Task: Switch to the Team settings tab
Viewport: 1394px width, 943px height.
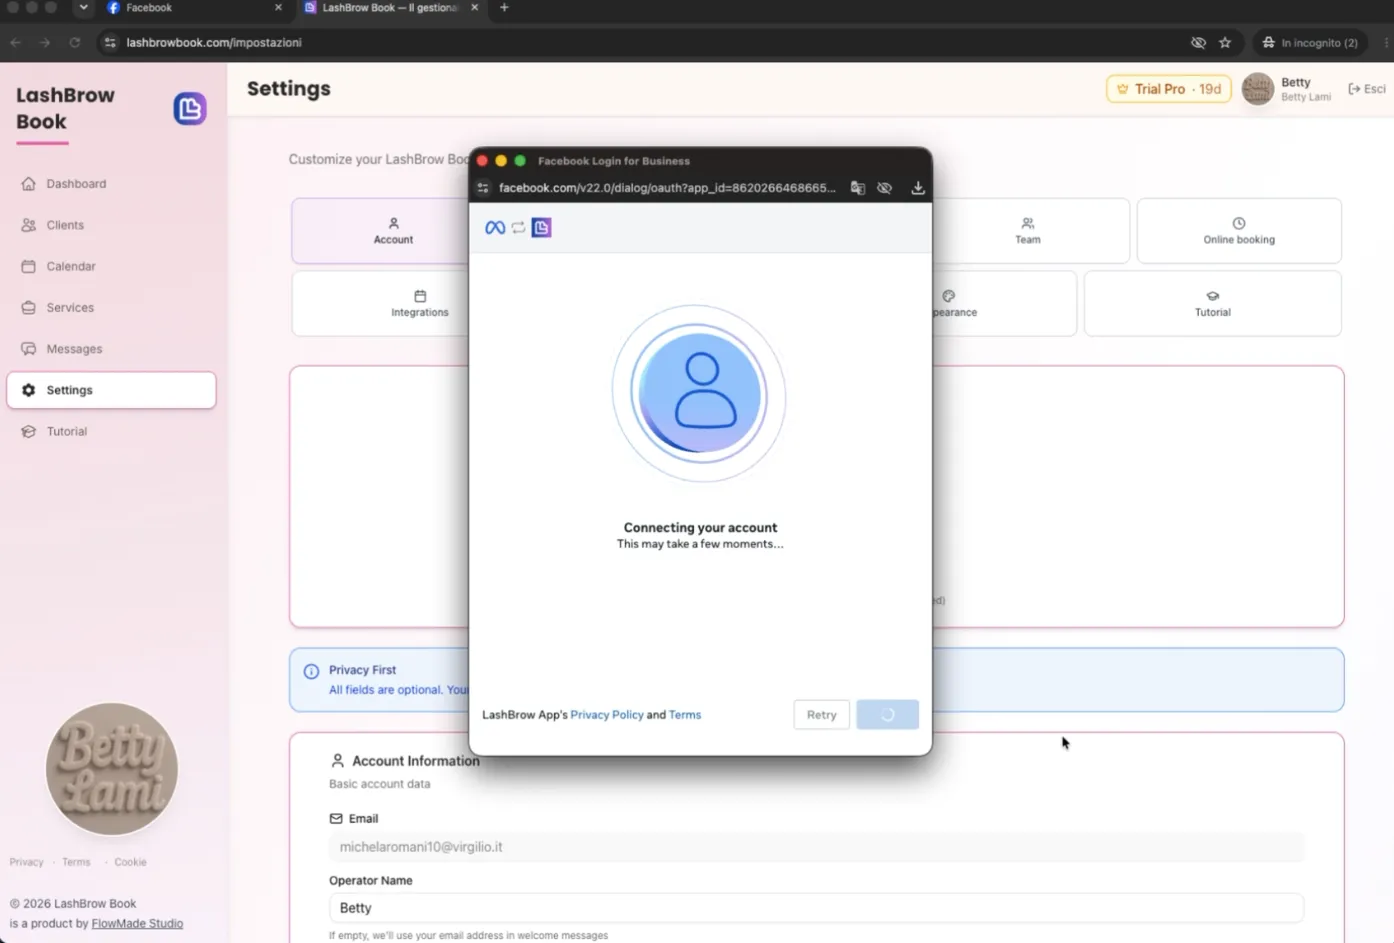Action: tap(1029, 231)
